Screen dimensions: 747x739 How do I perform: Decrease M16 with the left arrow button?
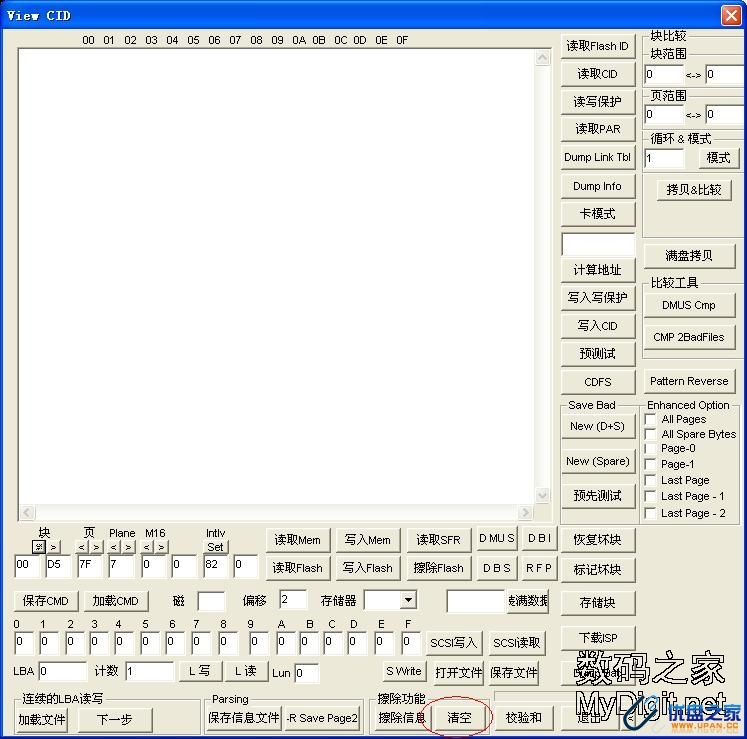pyautogui.click(x=147, y=547)
